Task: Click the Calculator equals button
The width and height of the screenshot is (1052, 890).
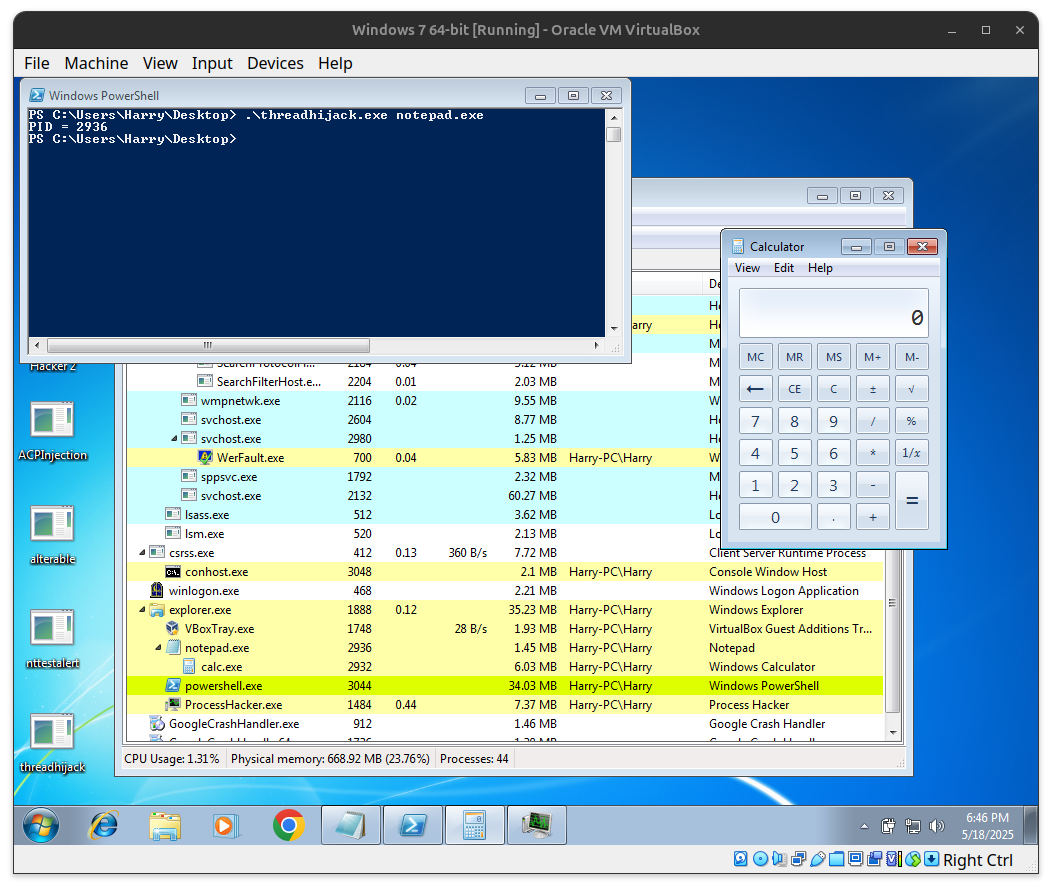Action: coord(912,501)
